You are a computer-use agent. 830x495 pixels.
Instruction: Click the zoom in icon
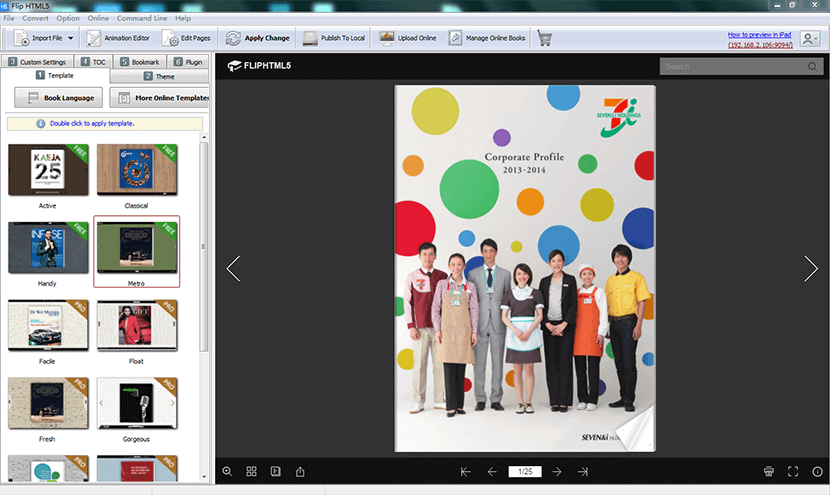pyautogui.click(x=227, y=471)
